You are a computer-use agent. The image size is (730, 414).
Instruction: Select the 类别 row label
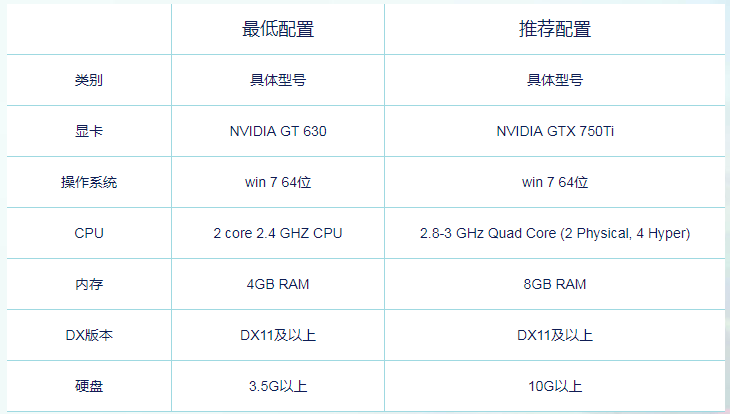[x=89, y=80]
